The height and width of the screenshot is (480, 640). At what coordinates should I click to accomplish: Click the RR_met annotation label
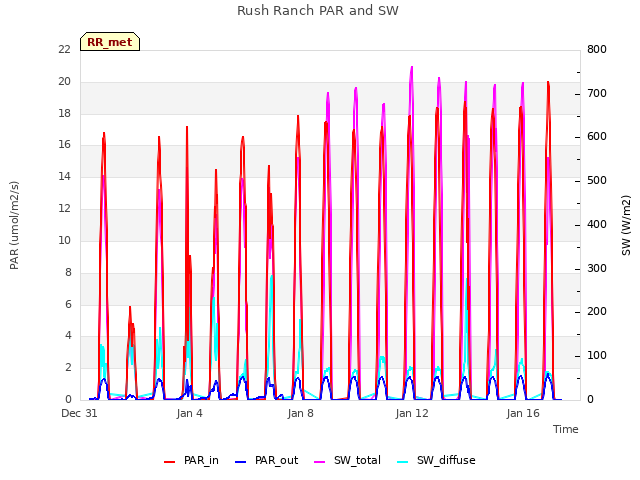(x=110, y=42)
